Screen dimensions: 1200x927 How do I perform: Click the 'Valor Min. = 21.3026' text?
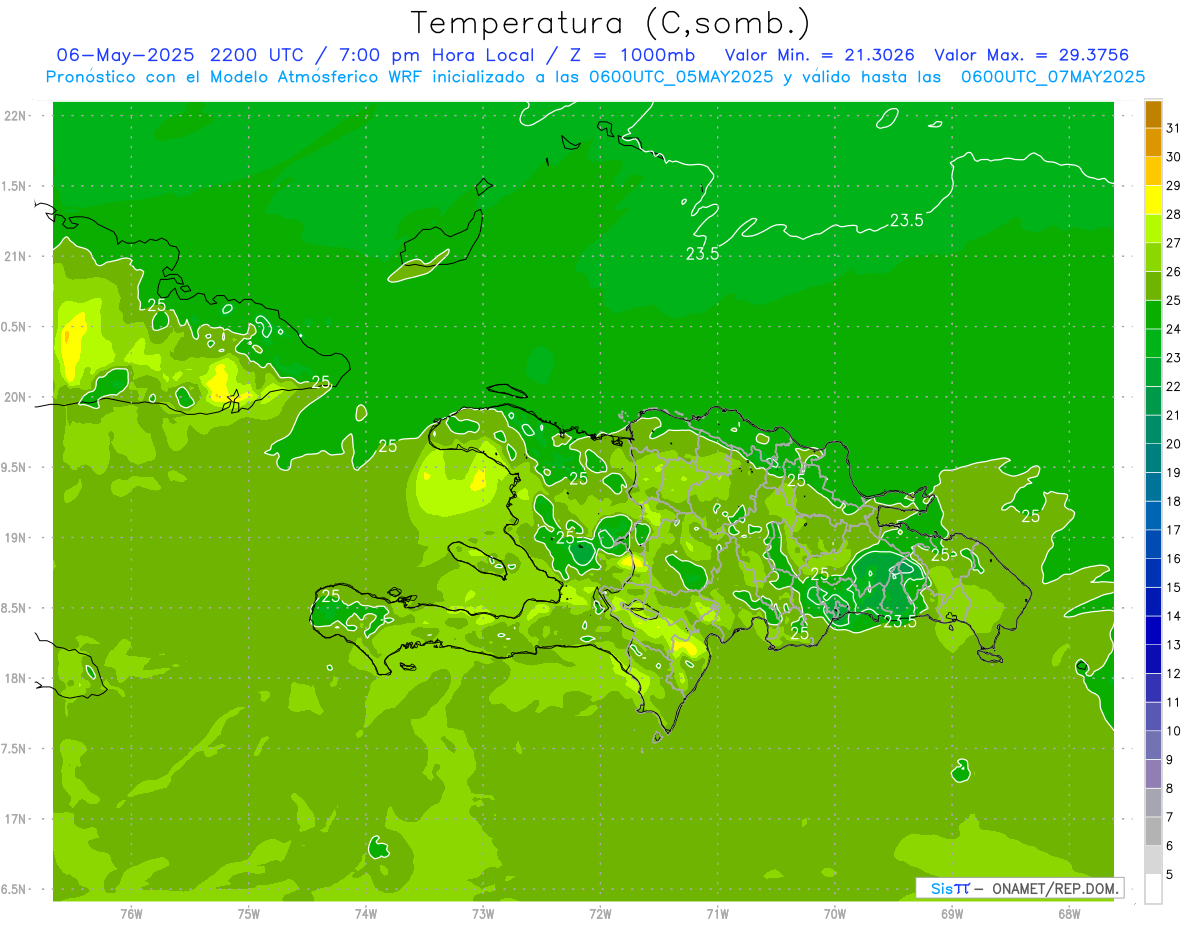tap(819, 55)
